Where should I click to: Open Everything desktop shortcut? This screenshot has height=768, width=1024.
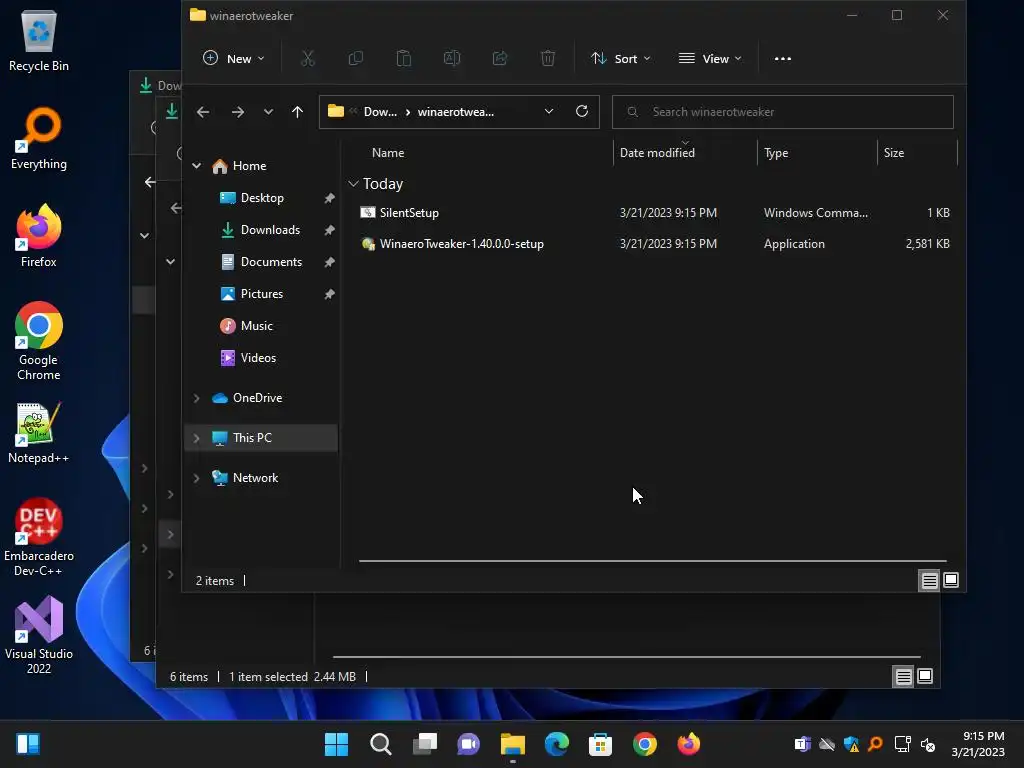(39, 138)
